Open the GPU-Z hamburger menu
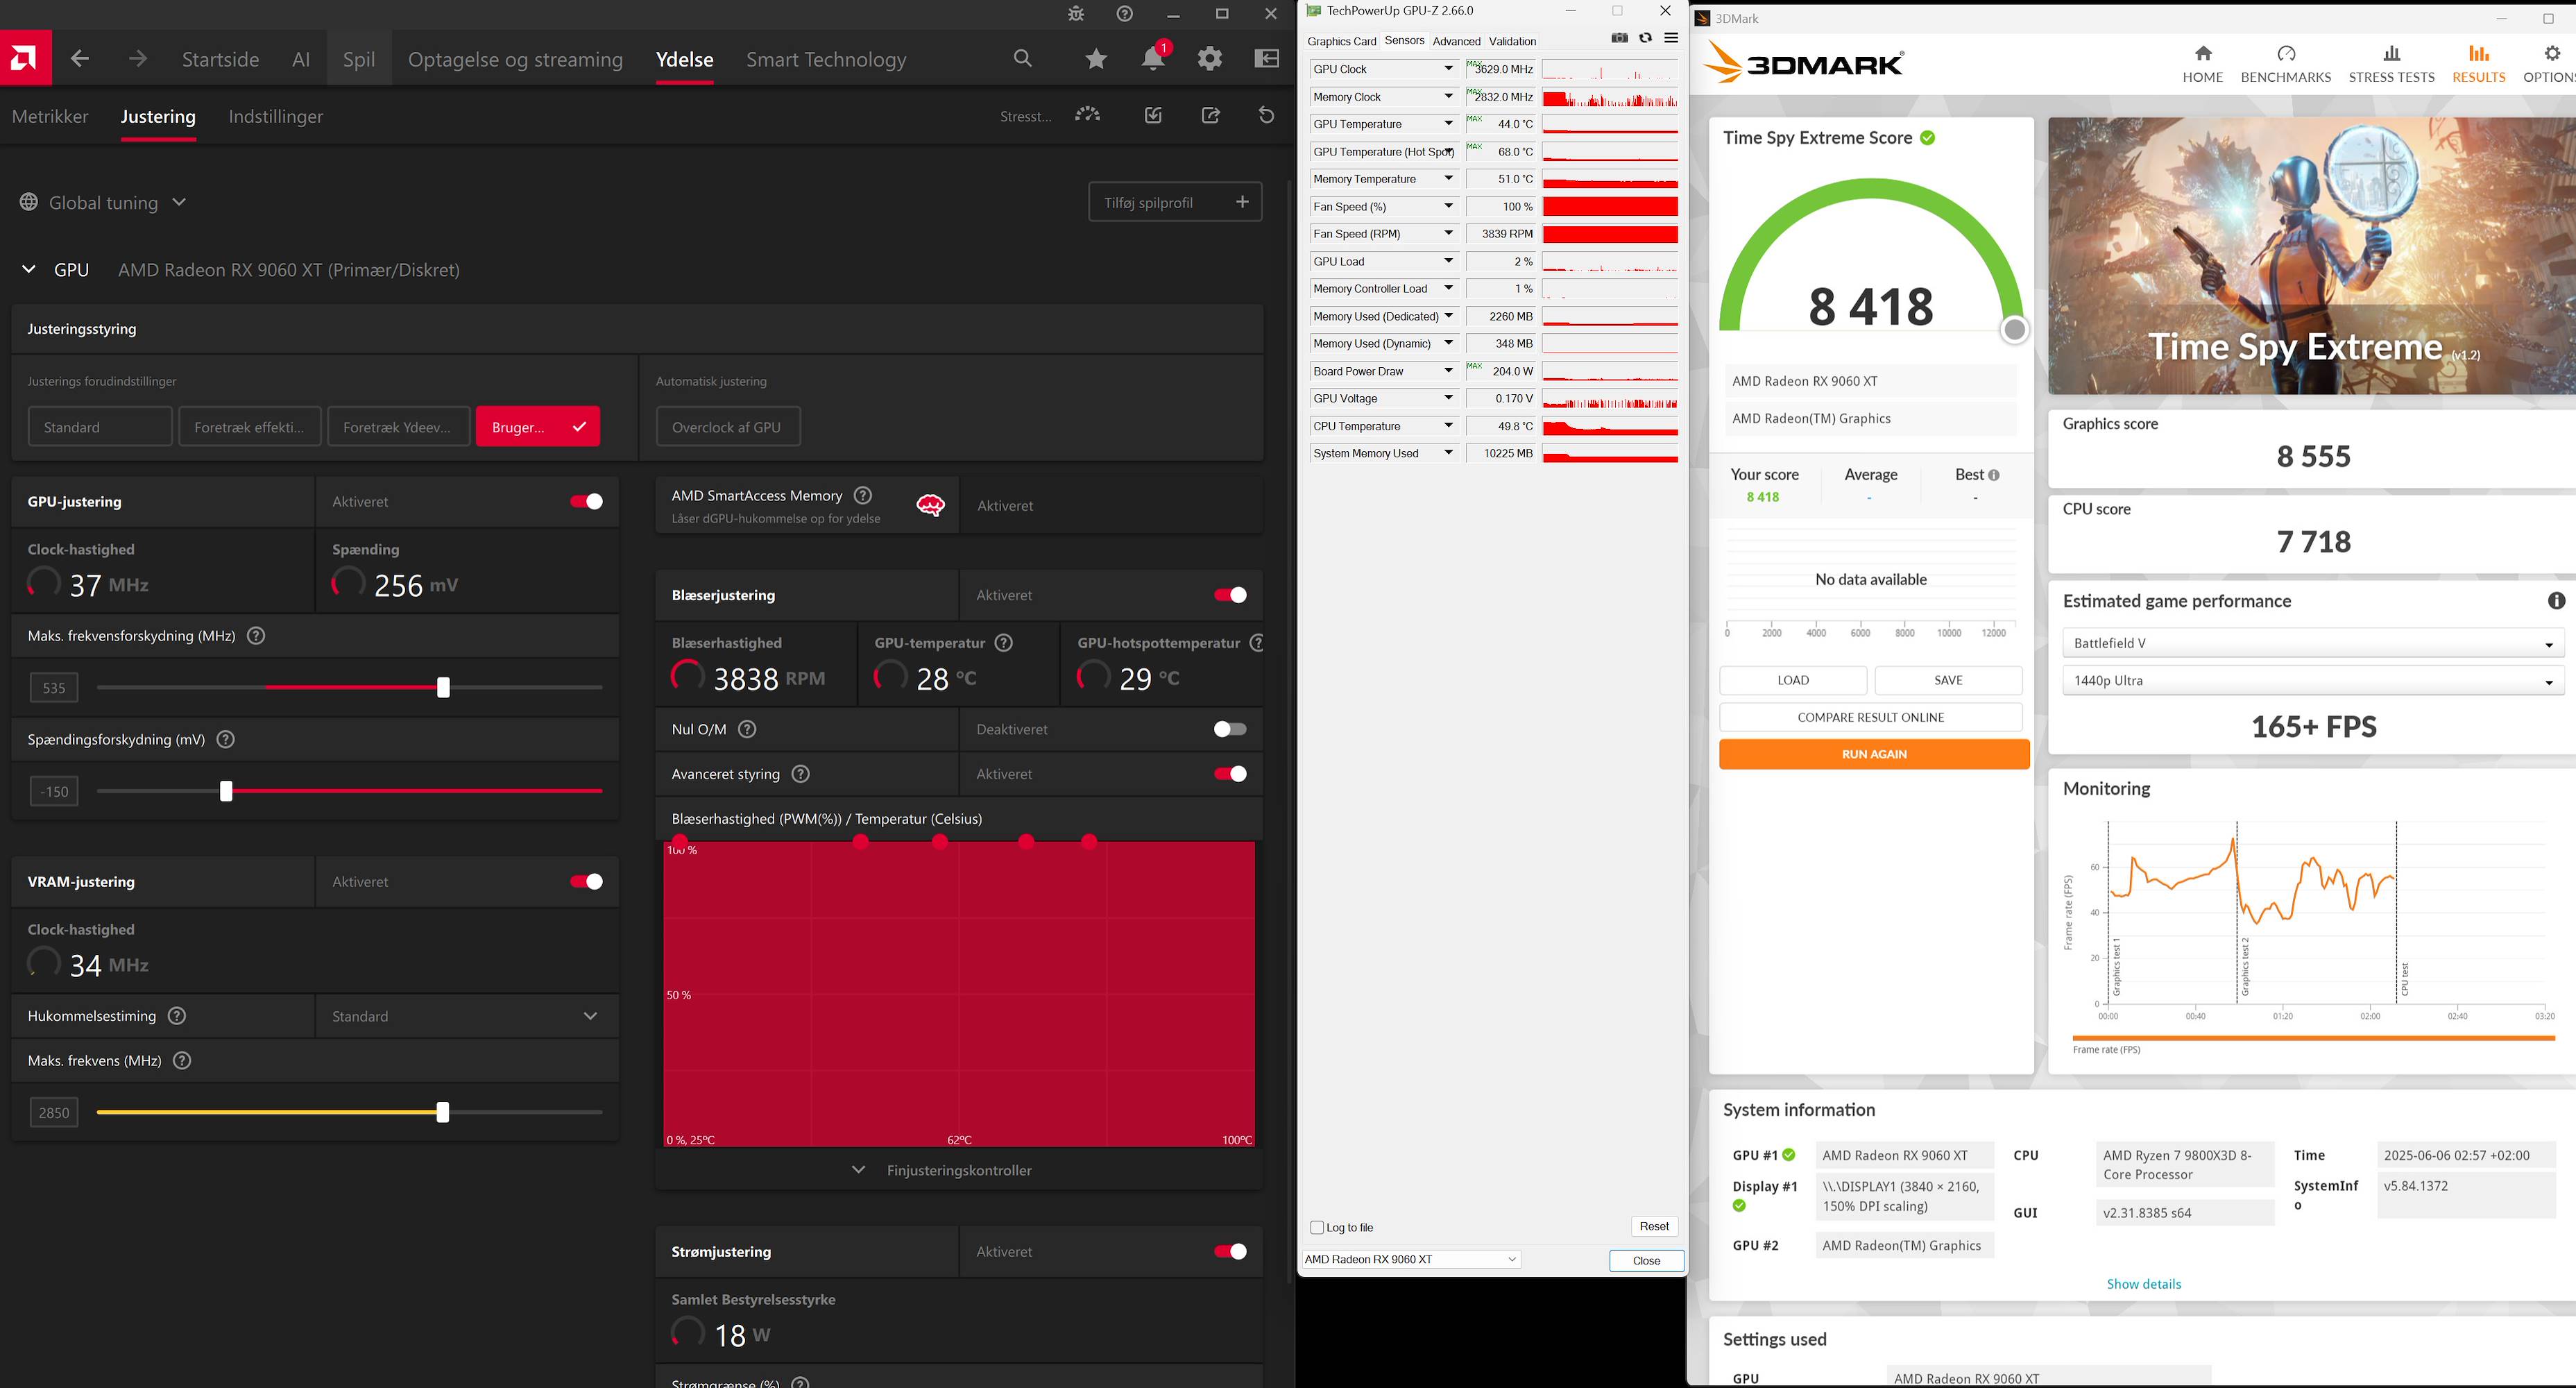The image size is (2576, 1388). (1671, 38)
